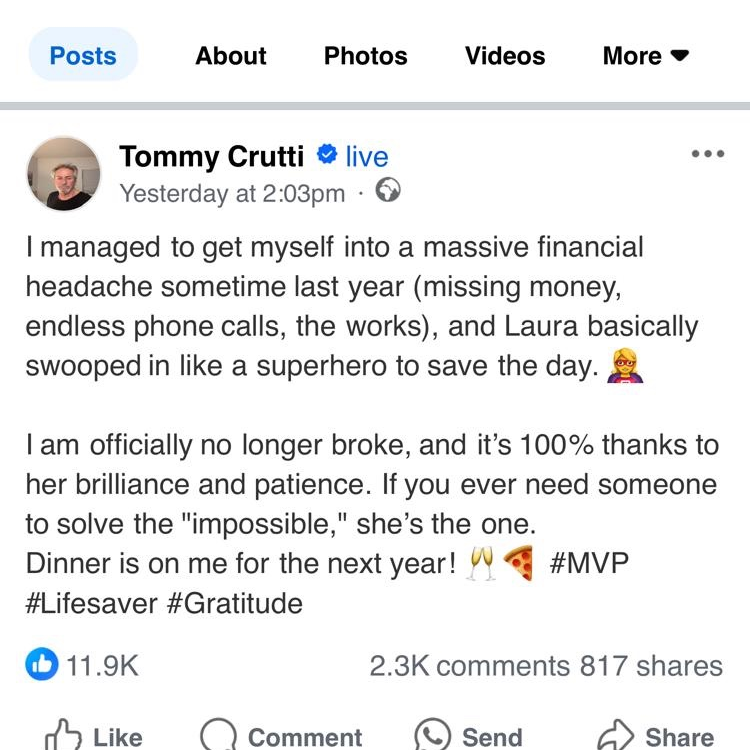This screenshot has width=750, height=750.
Task: Switch to the About tab
Action: click(231, 56)
